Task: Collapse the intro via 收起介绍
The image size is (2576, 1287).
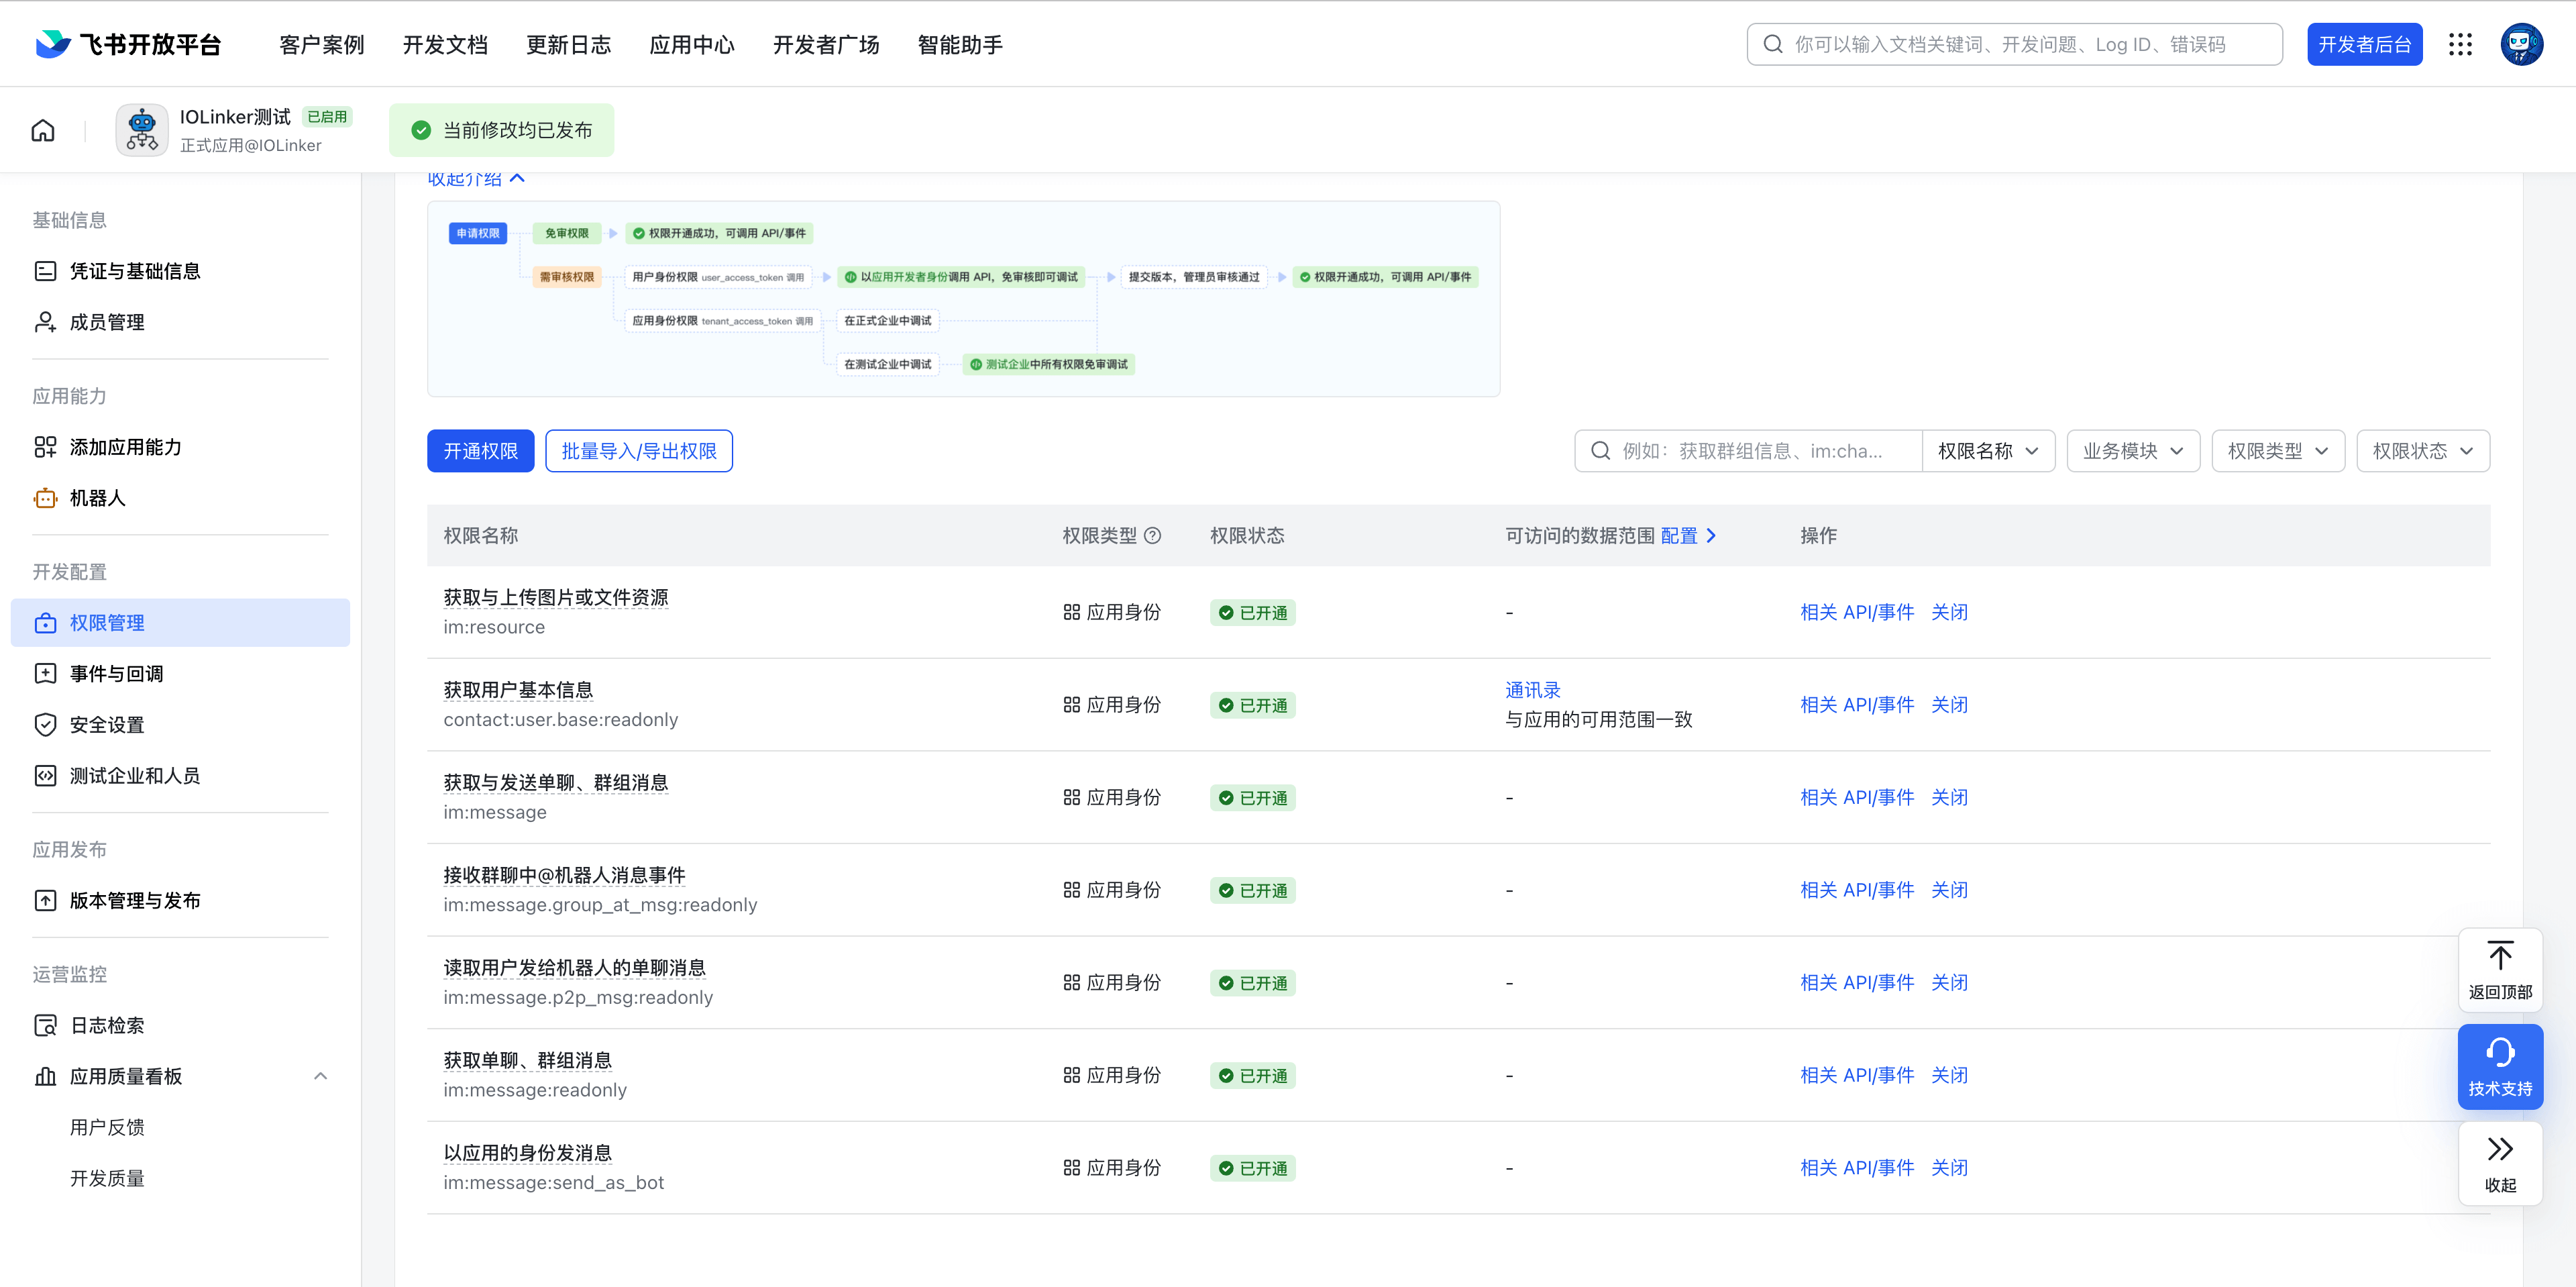Action: click(476, 179)
